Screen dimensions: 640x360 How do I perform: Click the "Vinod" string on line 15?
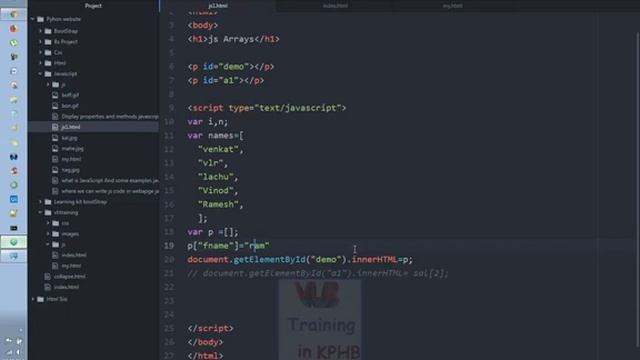[x=216, y=191]
